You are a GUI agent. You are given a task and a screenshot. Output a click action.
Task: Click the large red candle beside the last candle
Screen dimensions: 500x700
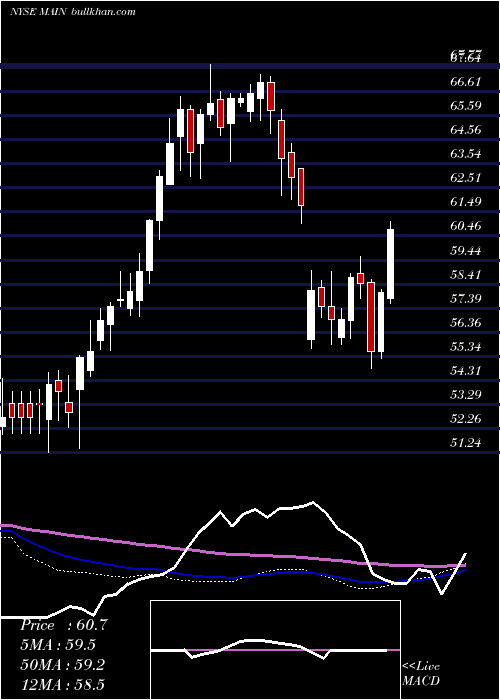(371, 317)
